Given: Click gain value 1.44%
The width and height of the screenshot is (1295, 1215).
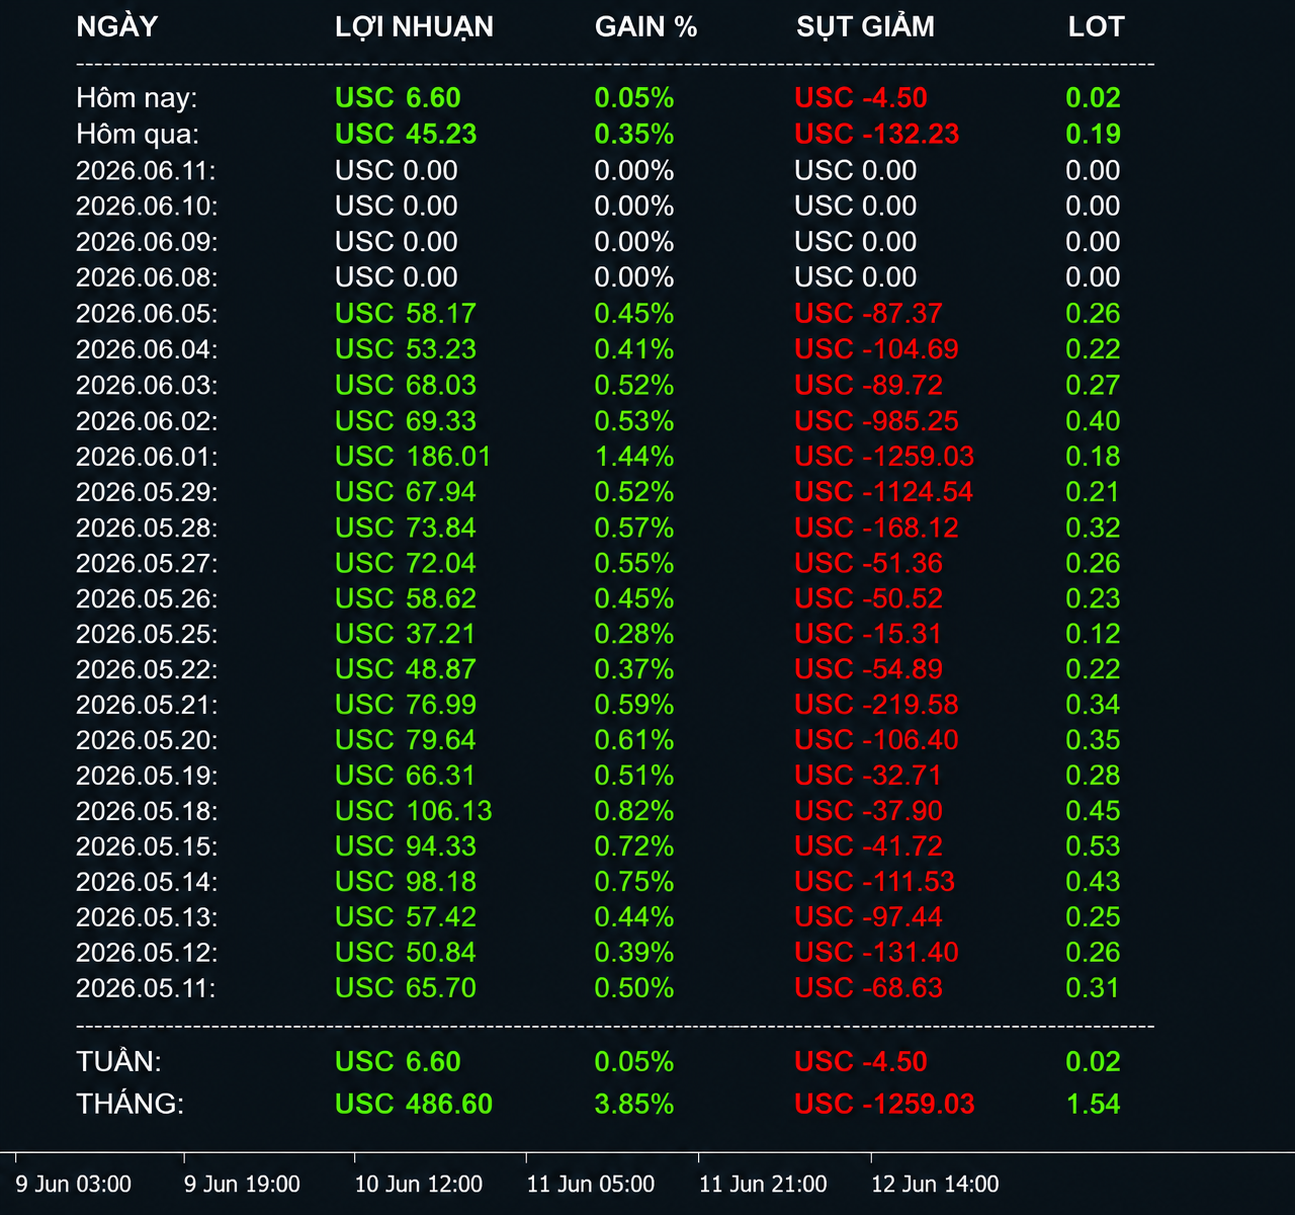Looking at the screenshot, I should click(x=634, y=456).
